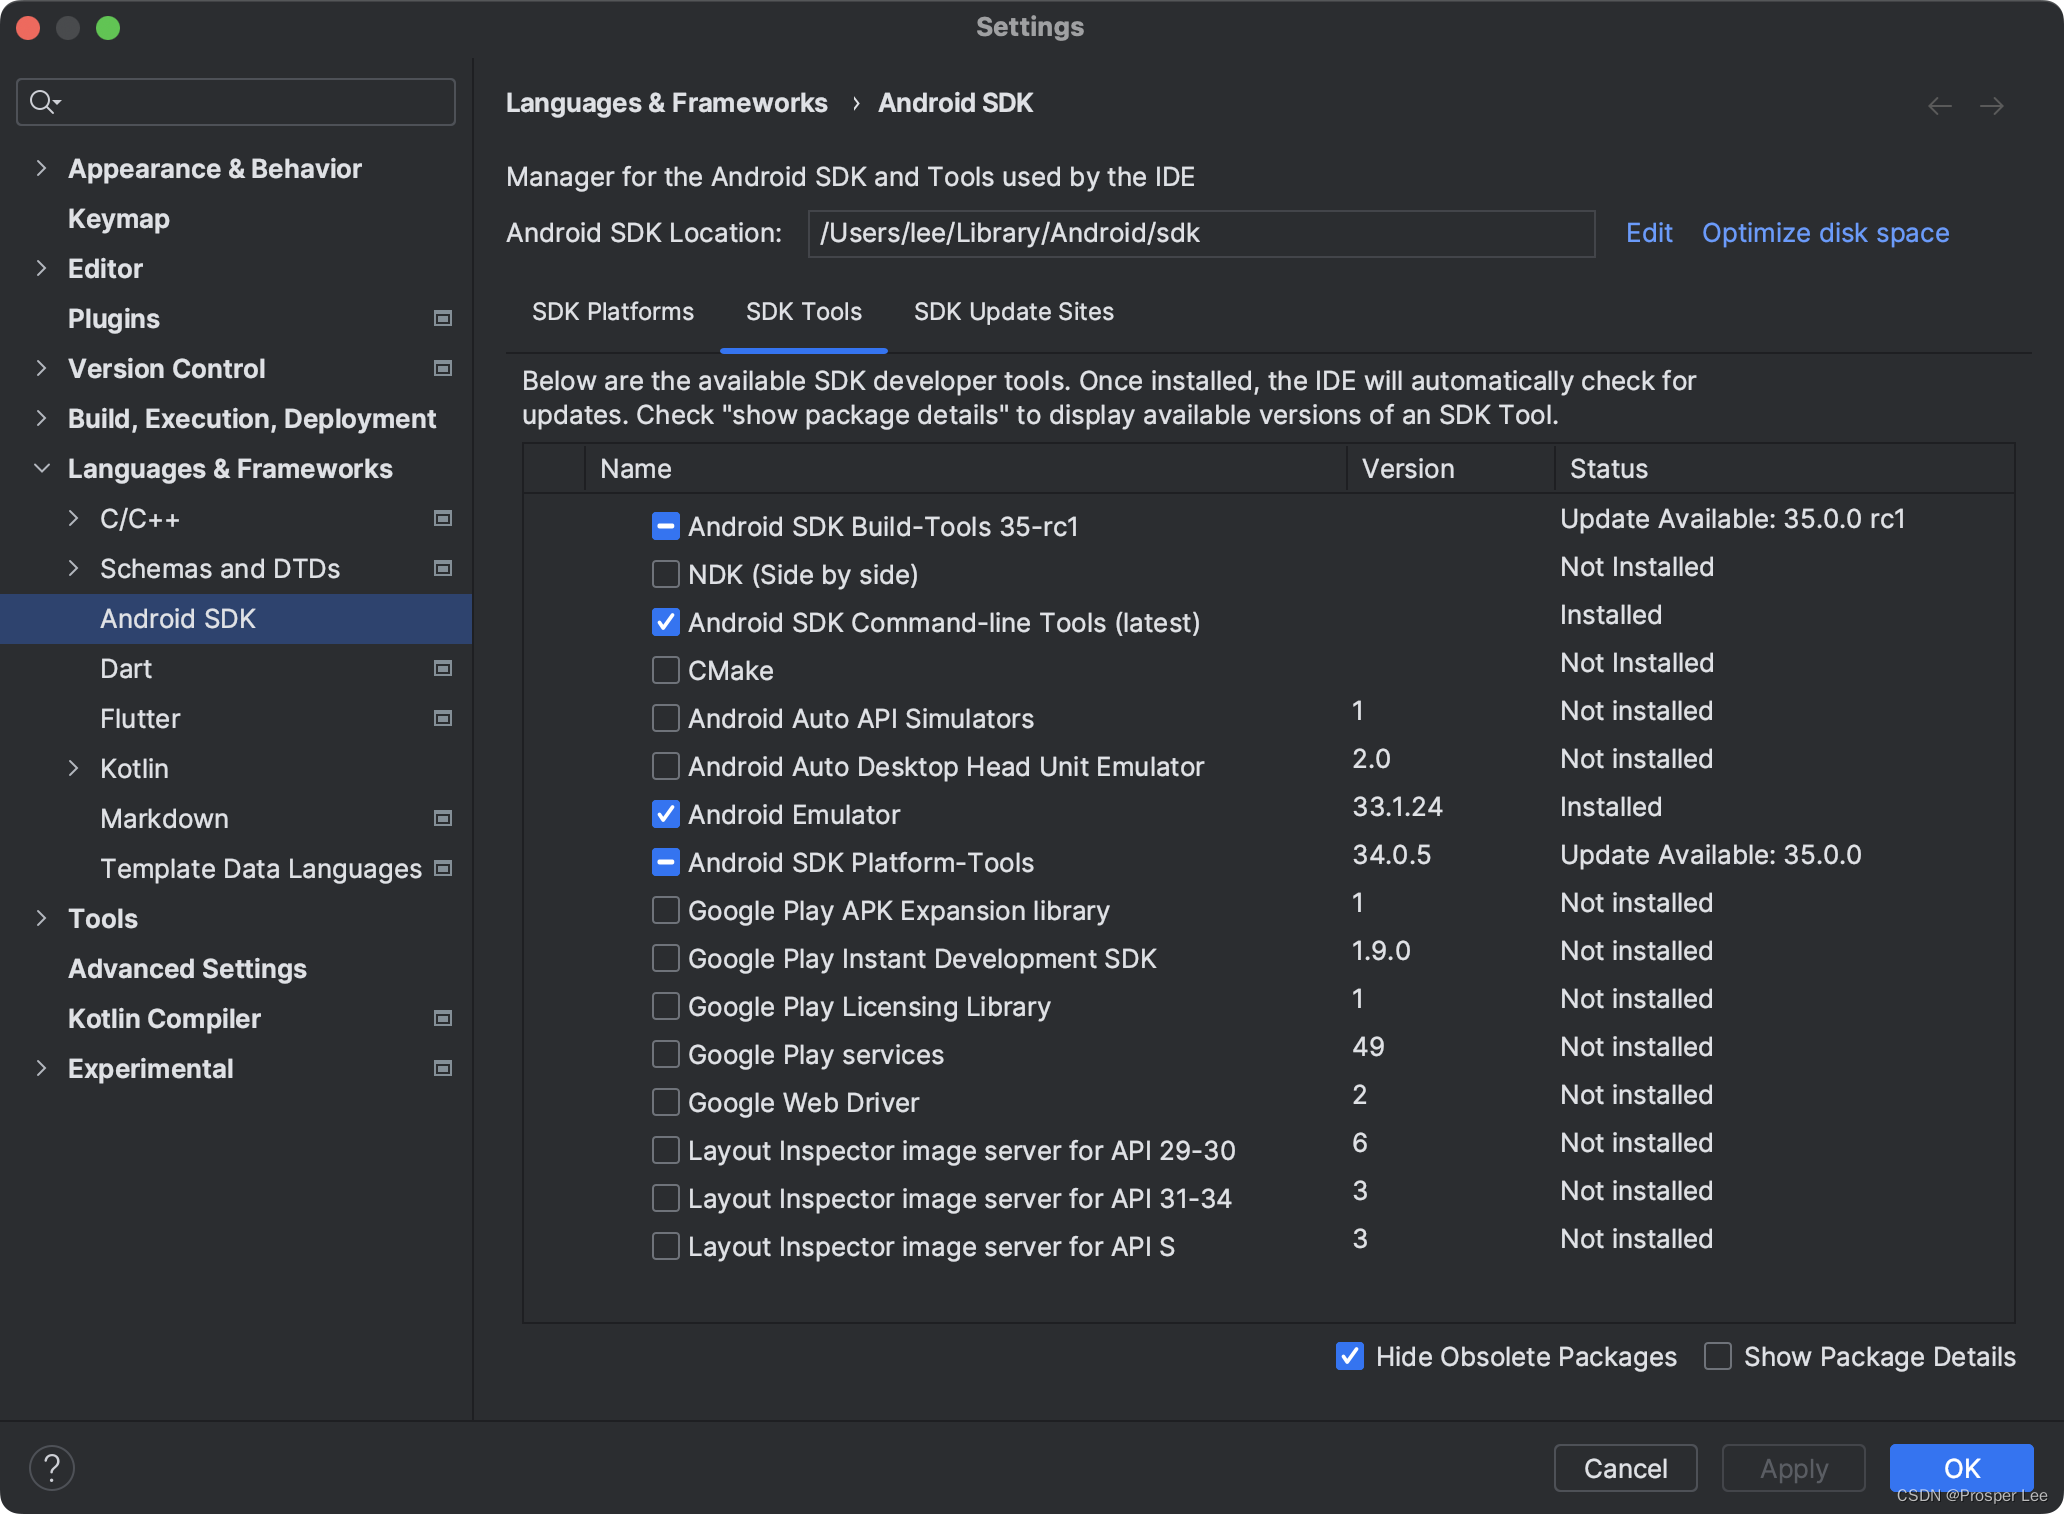
Task: Click the Apply button
Action: [1794, 1468]
